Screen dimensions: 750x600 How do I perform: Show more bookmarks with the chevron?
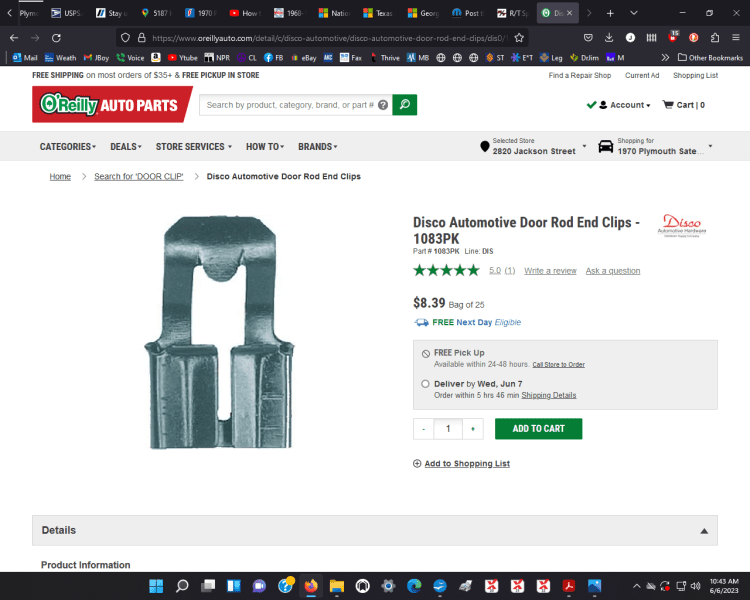[x=665, y=58]
